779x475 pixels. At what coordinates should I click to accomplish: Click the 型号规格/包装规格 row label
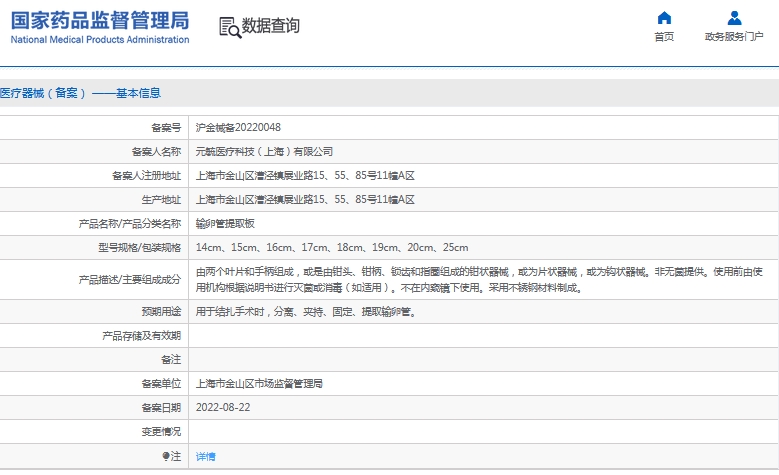pyautogui.click(x=140, y=247)
